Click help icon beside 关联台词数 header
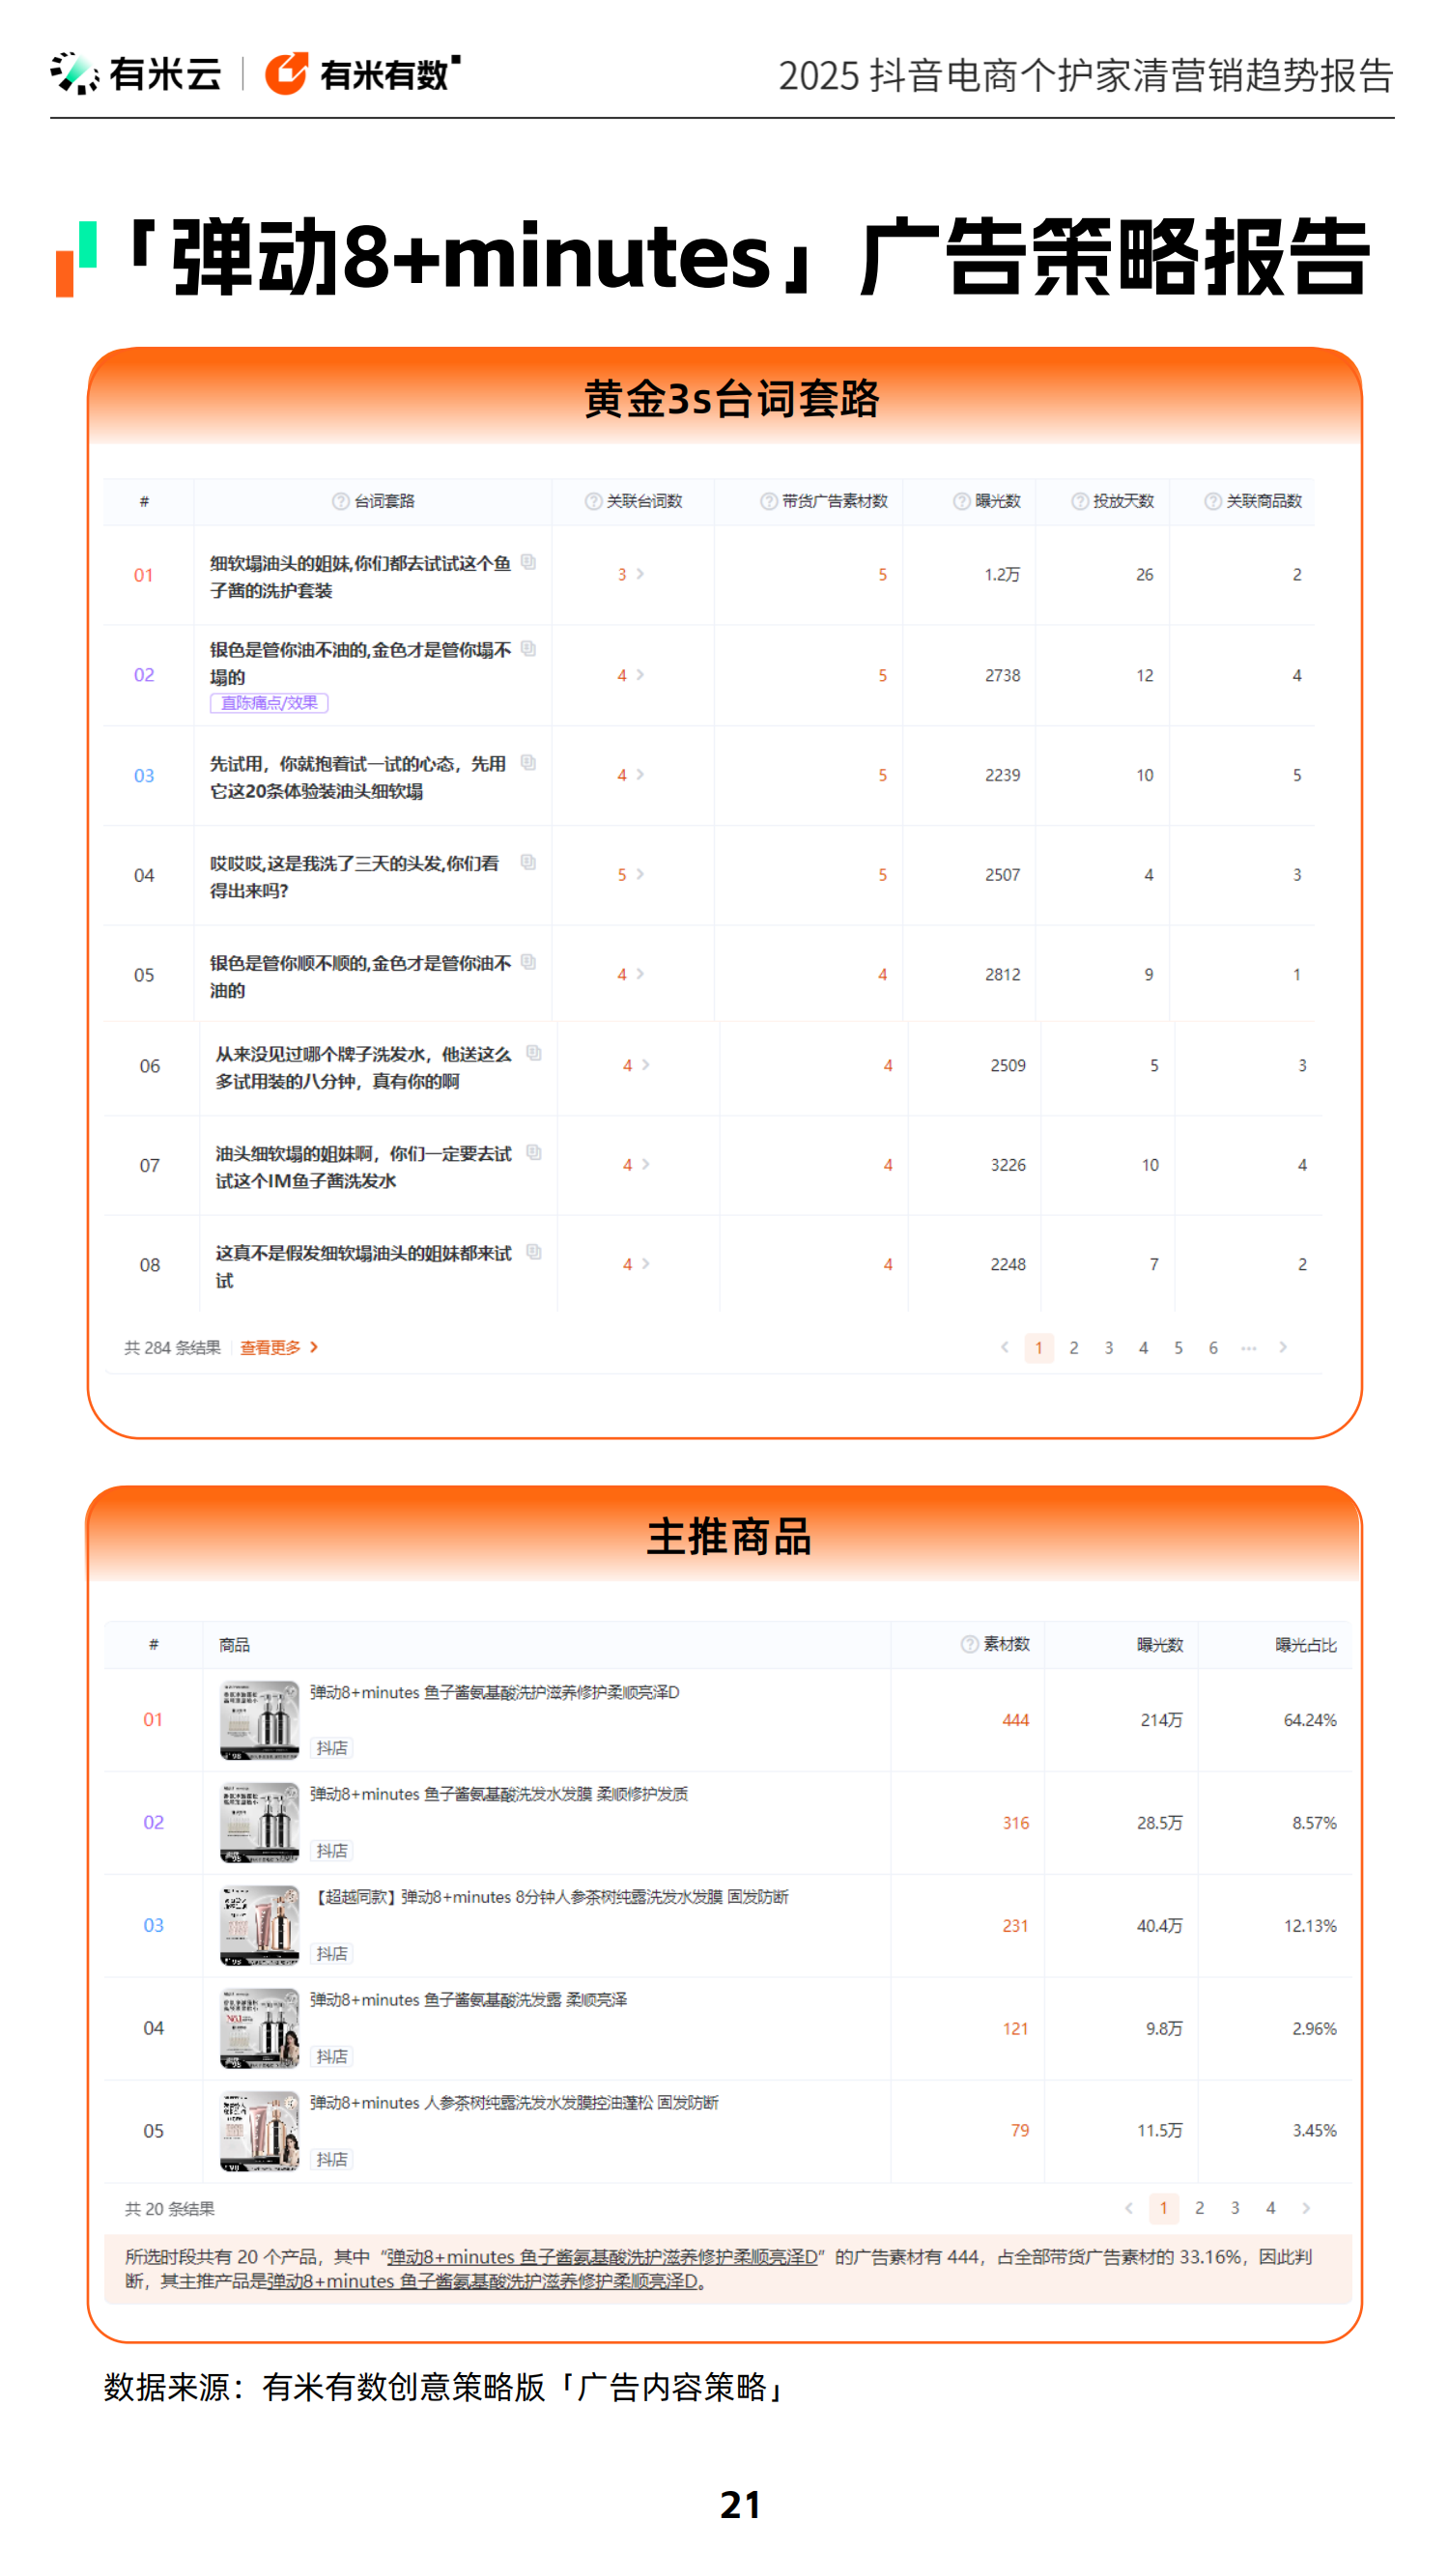 point(593,501)
